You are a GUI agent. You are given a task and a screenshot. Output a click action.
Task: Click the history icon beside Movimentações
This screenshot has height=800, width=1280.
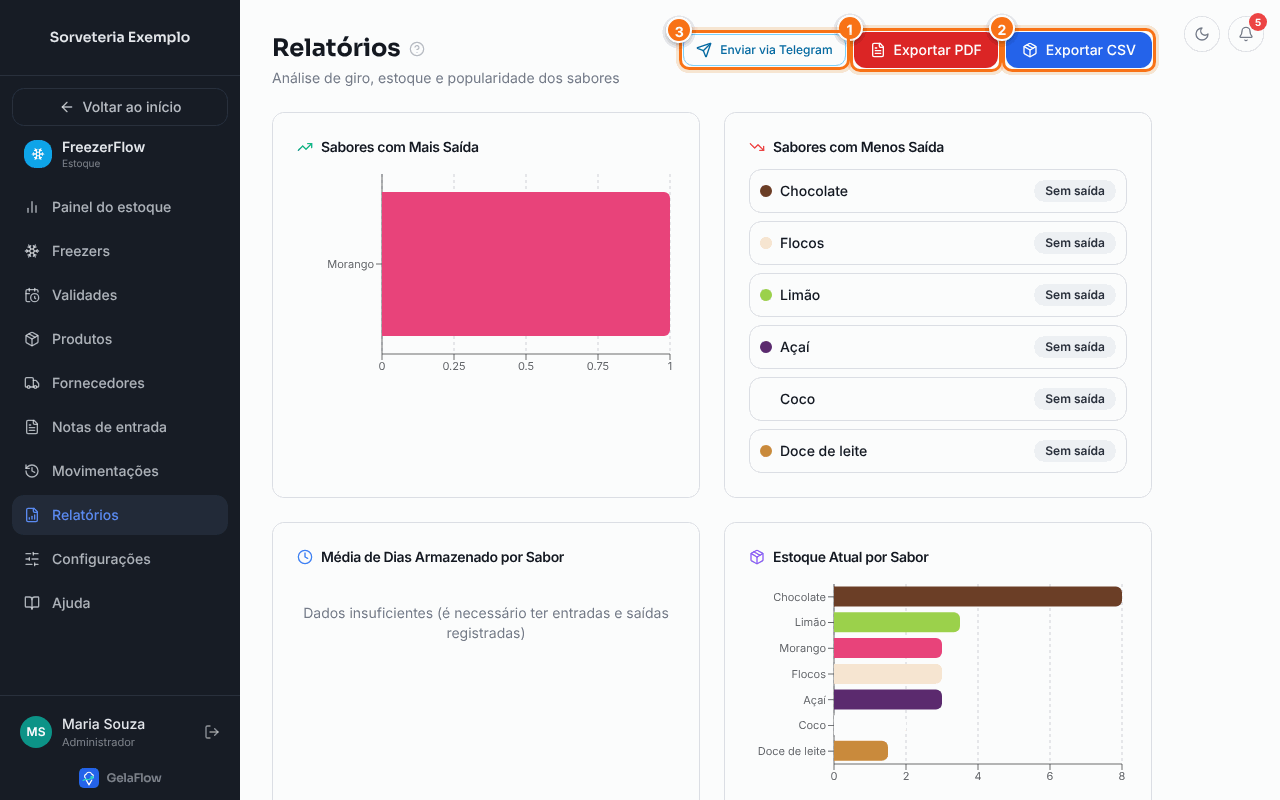32,471
